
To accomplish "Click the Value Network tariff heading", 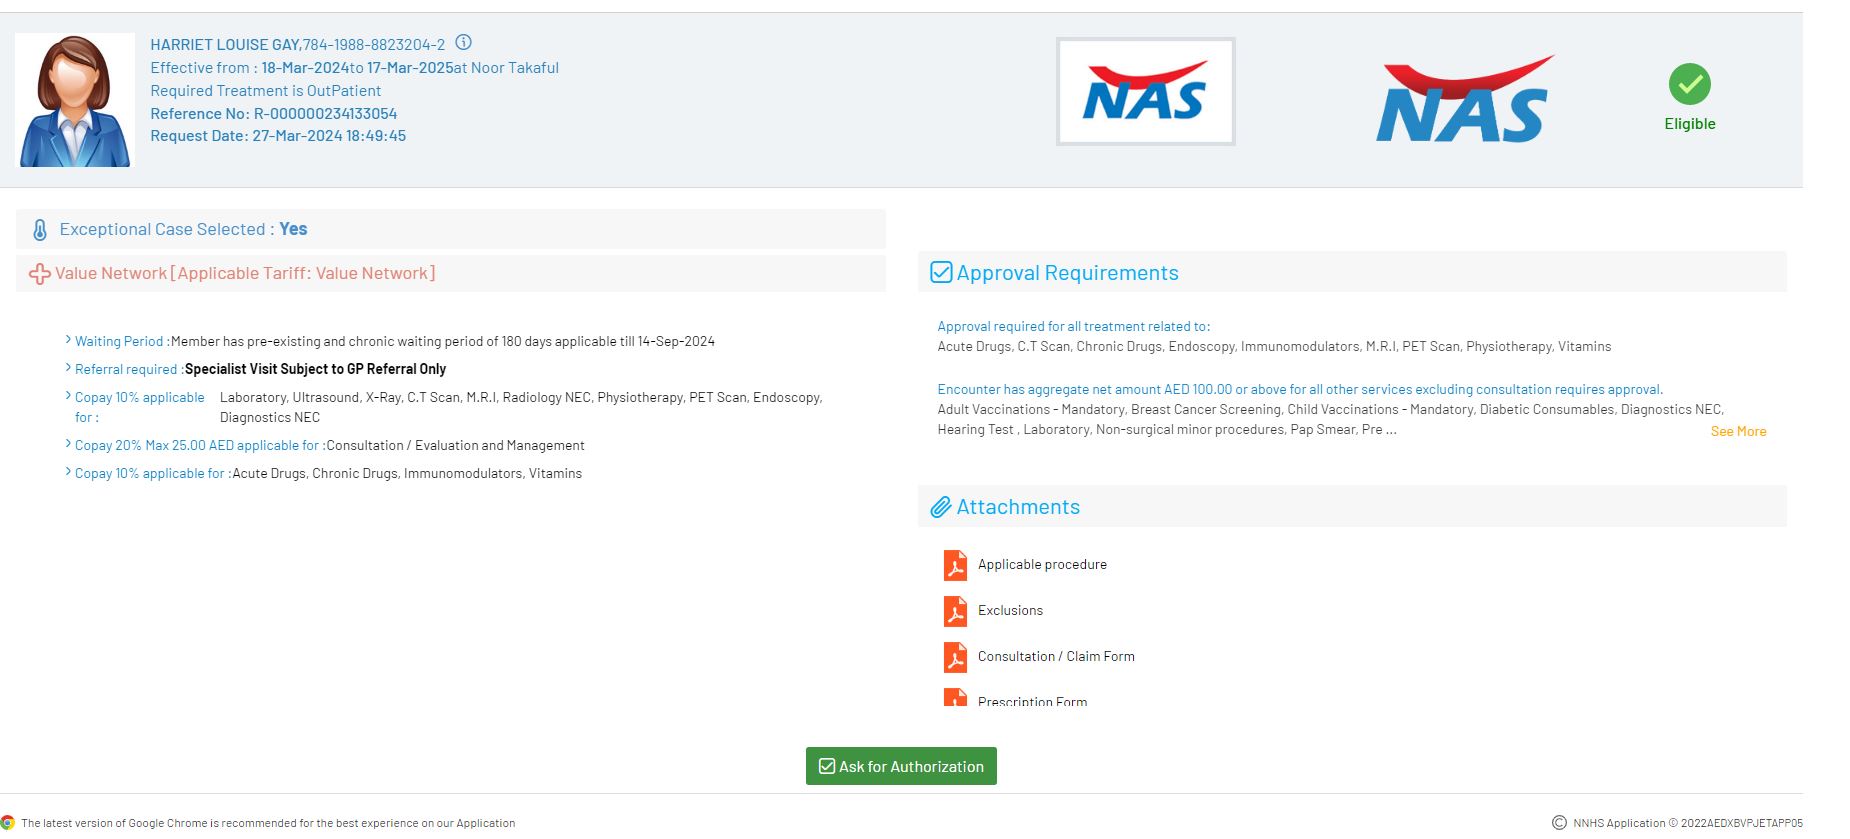I will point(245,273).
